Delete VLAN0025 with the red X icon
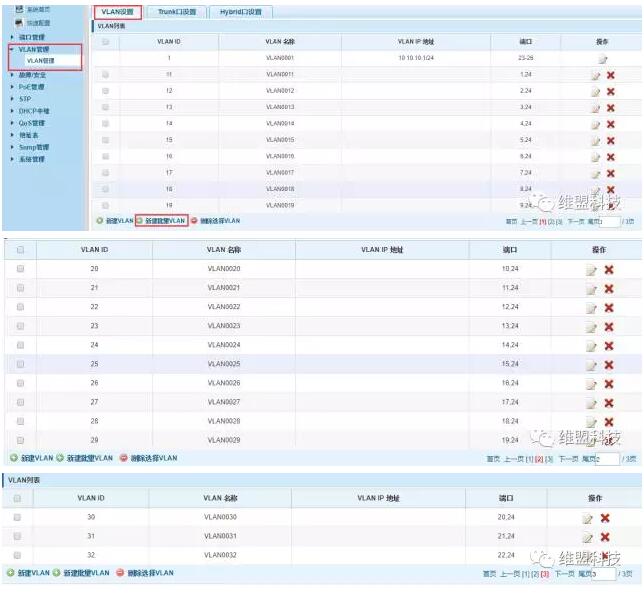Viewport: 644px width, 594px height. (x=608, y=364)
